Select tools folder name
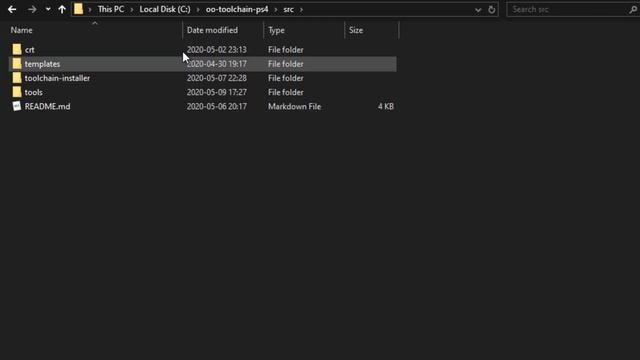The height and width of the screenshot is (360, 640). (x=33, y=92)
